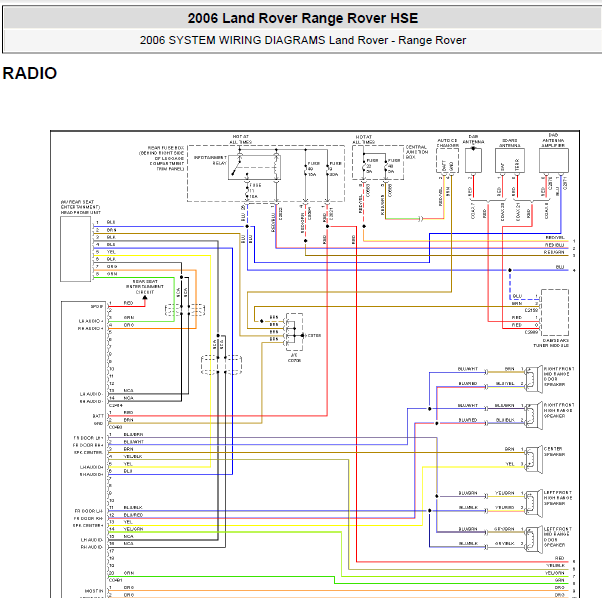602x598 pixels.
Task: Click the left front mid range speaker symbol
Action: (x=534, y=540)
